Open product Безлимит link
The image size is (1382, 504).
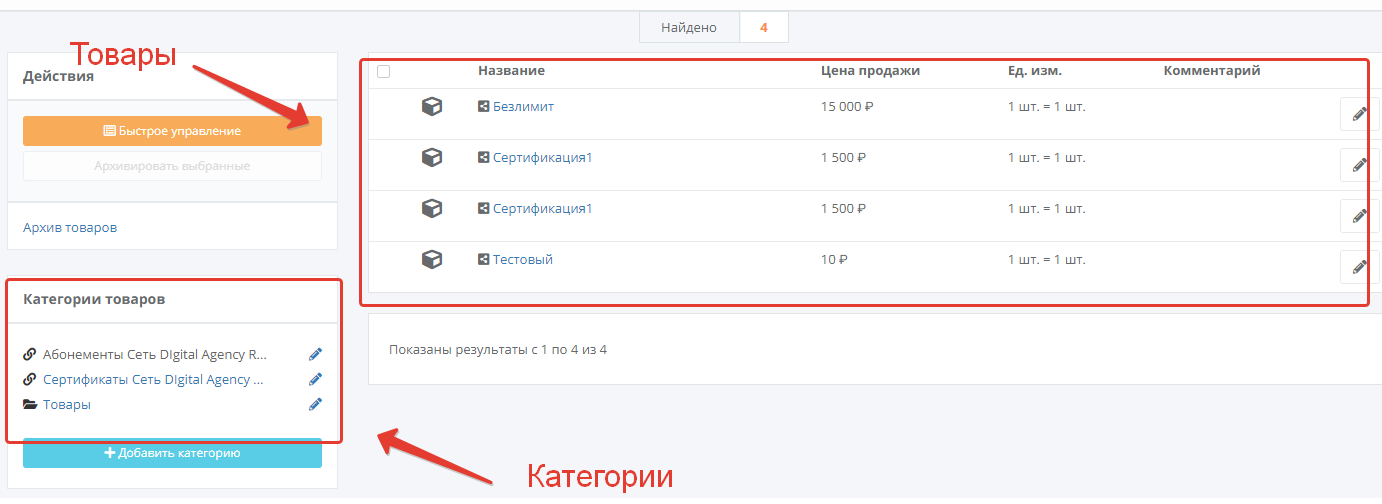pos(523,106)
